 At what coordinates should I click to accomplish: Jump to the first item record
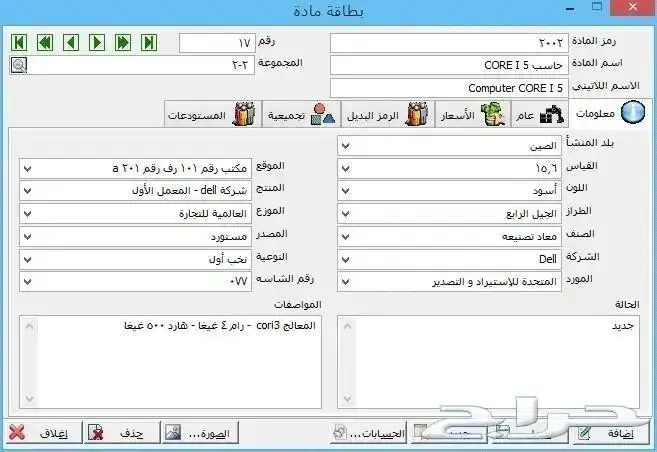coord(19,42)
